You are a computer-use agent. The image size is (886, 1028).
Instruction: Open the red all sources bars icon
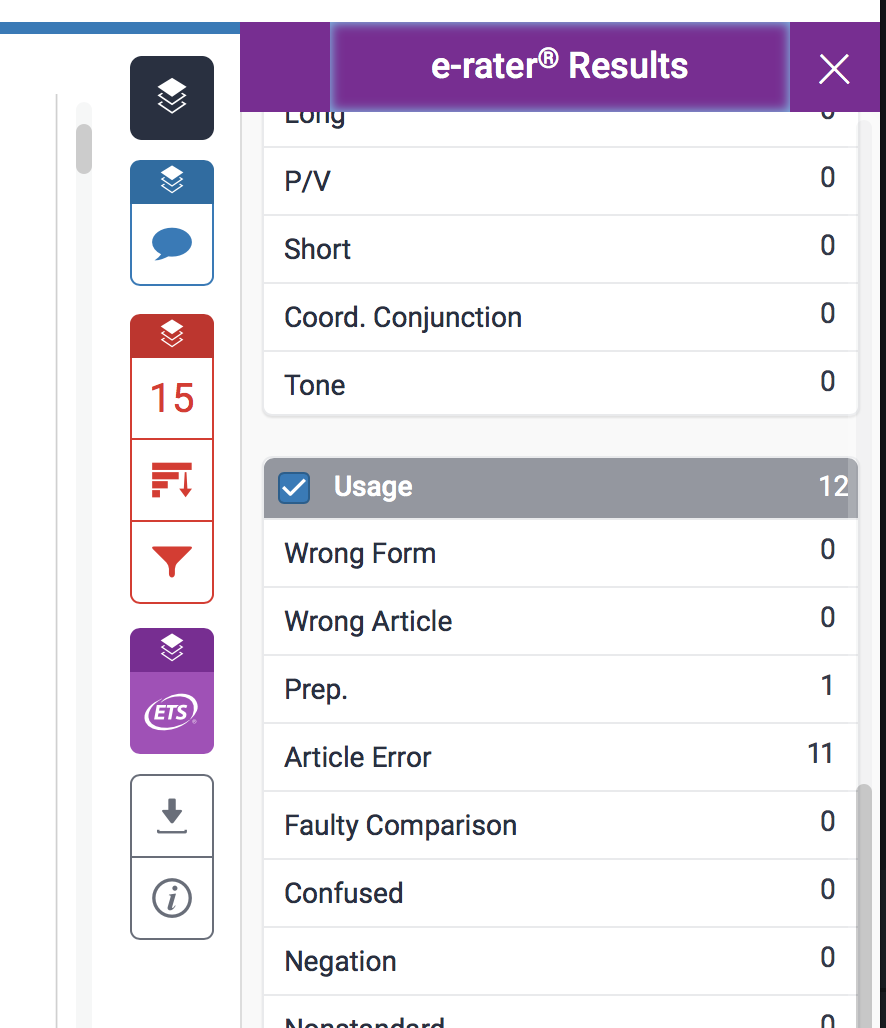click(172, 480)
